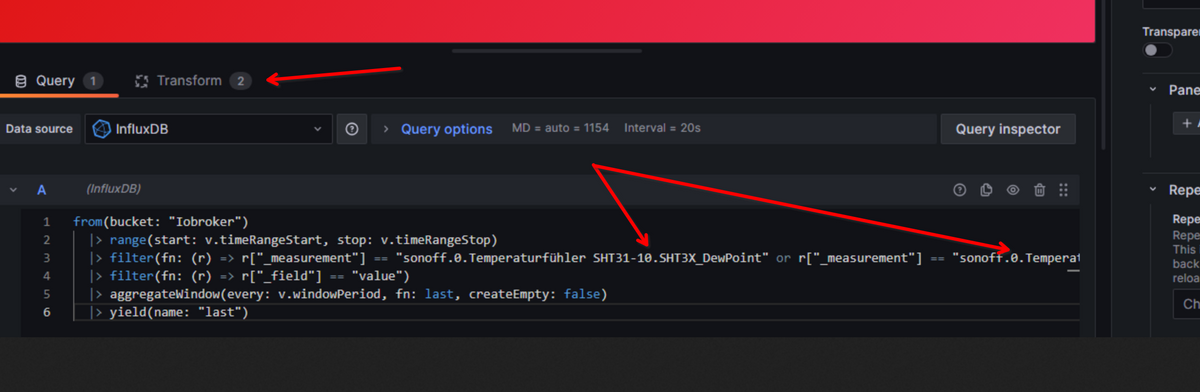
Task: Collapse the Repeat options section
Action: [1153, 189]
